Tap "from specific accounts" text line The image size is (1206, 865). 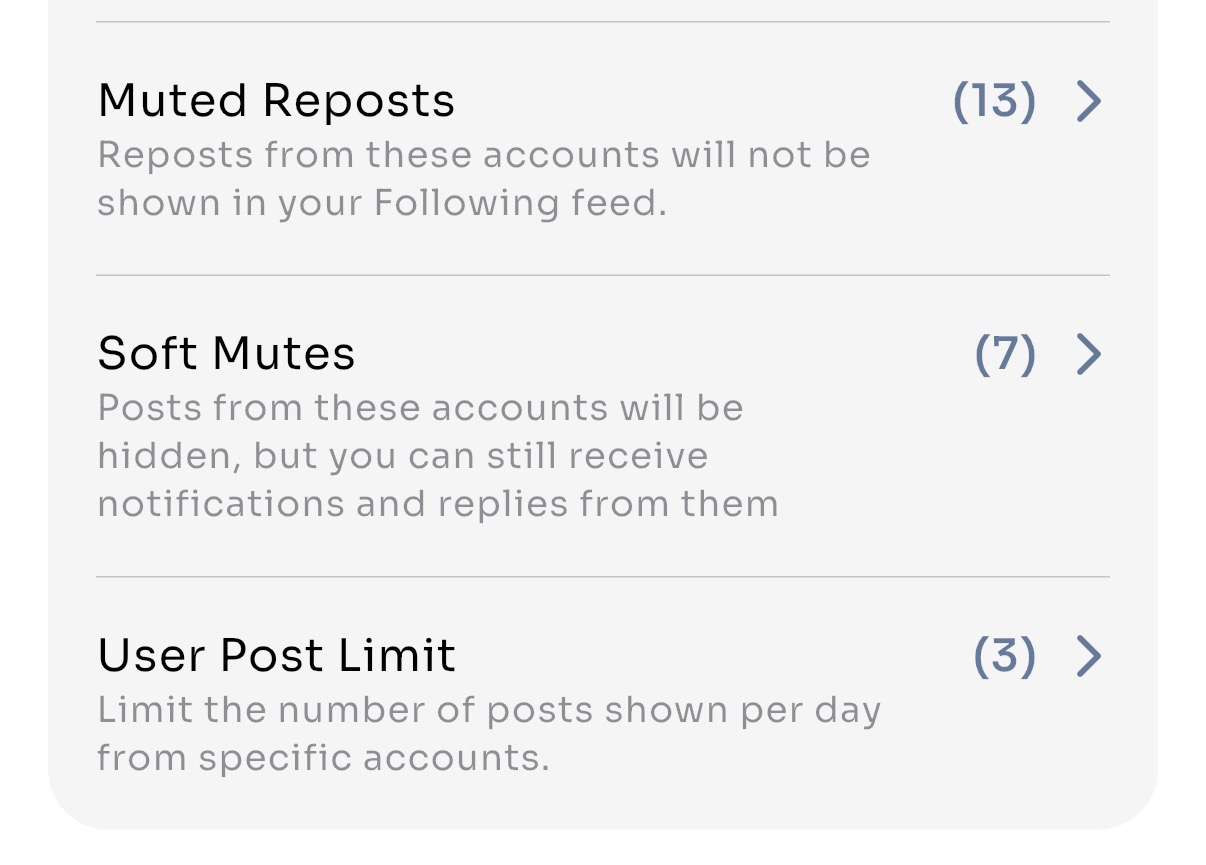[323, 758]
